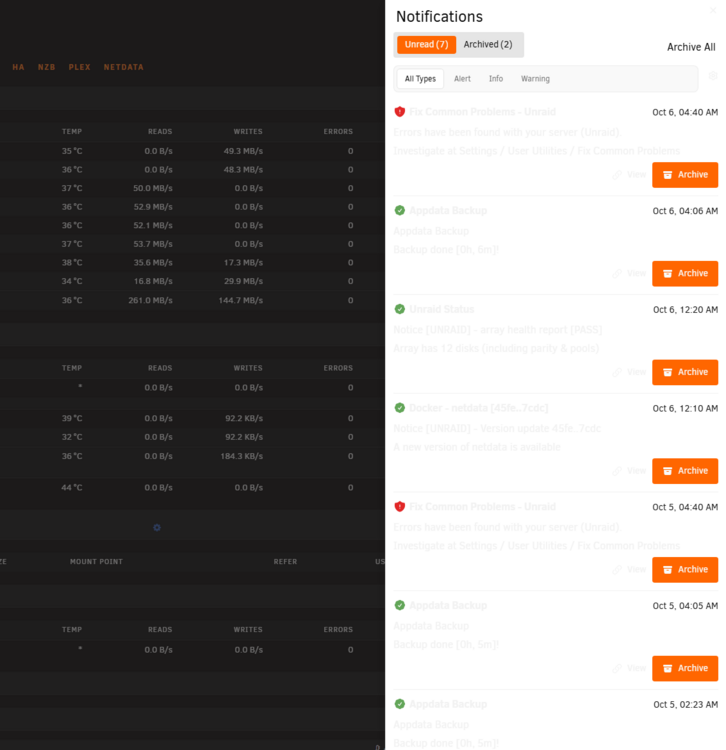Open the PLEX link in dashboard
The width and height of the screenshot is (726, 750).
[x=79, y=67]
